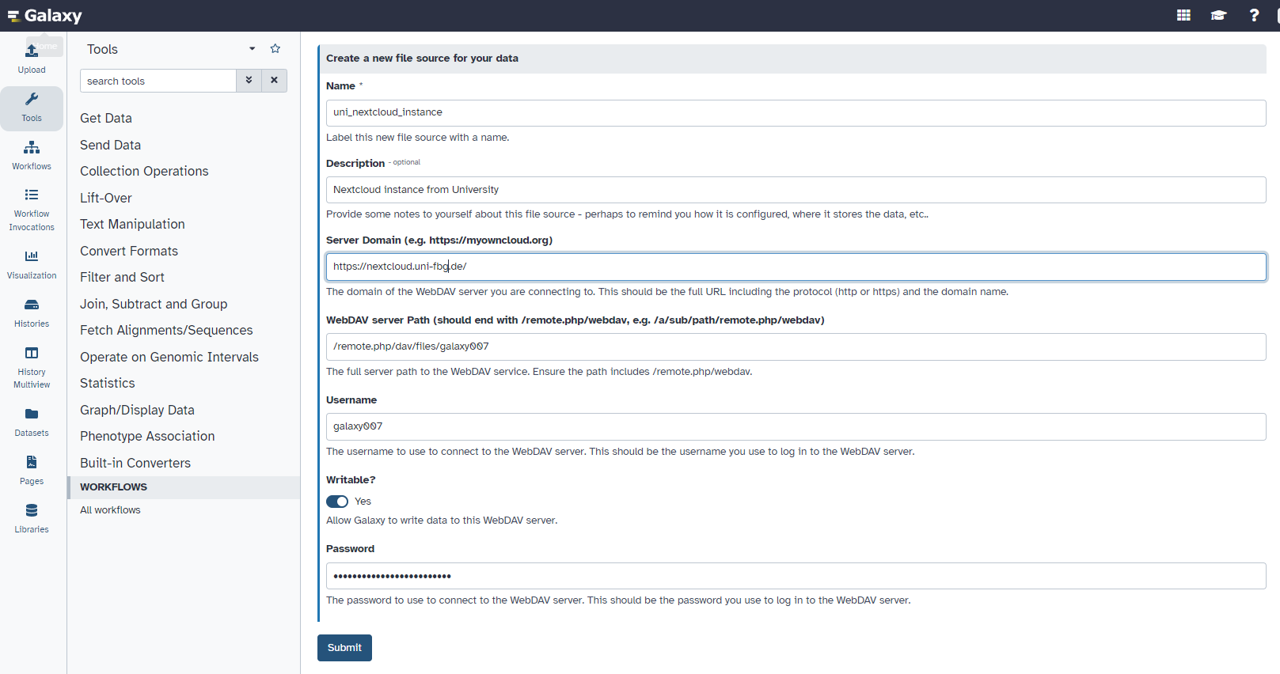Screen dimensions: 1280x674
Task: Expand advanced tool search options
Action: pos(248,80)
